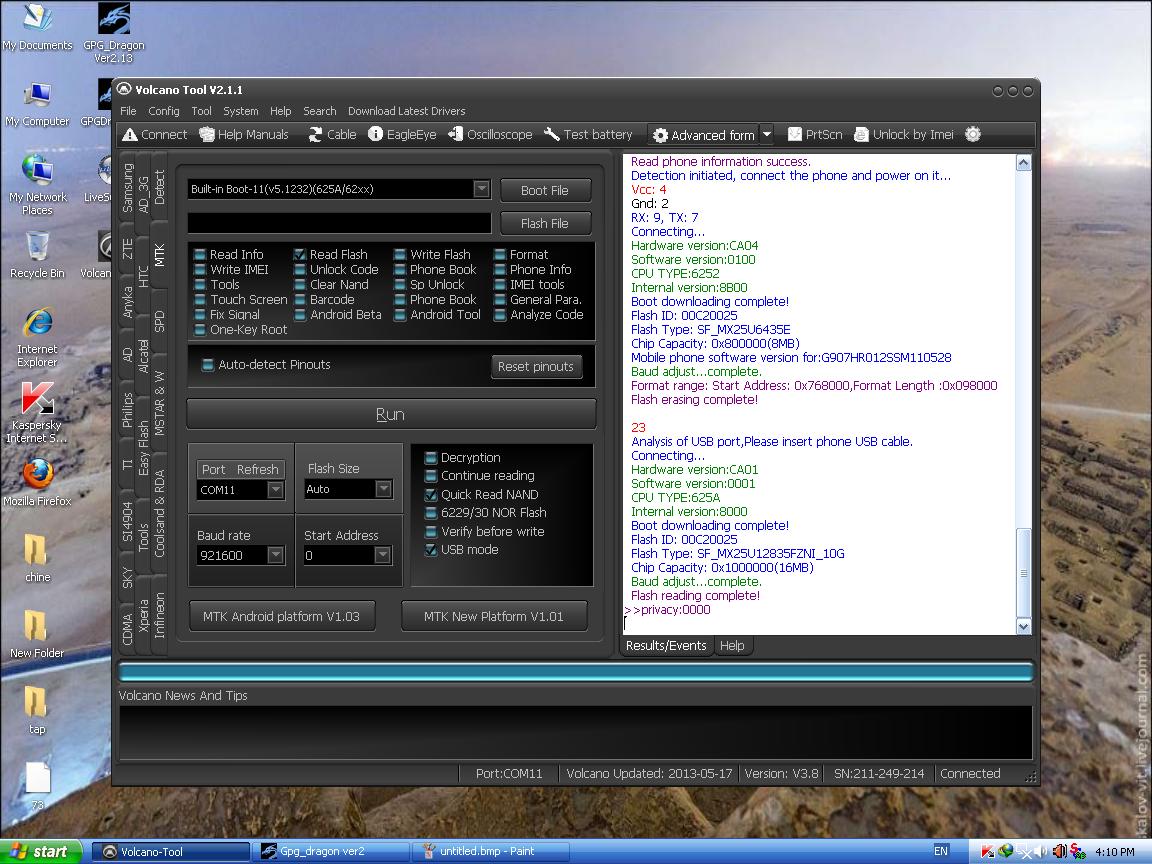Open the EagleEye tool
1152x864 pixels.
pyautogui.click(x=402, y=134)
